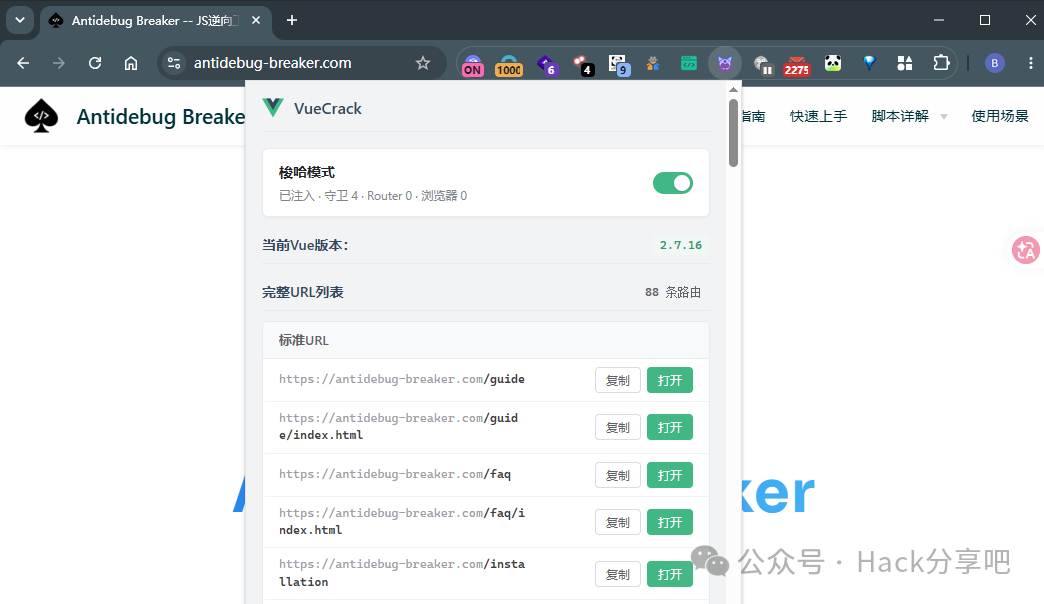The image size is (1044, 604).
Task: Open the panda extension with badge 9
Action: (x=619, y=65)
